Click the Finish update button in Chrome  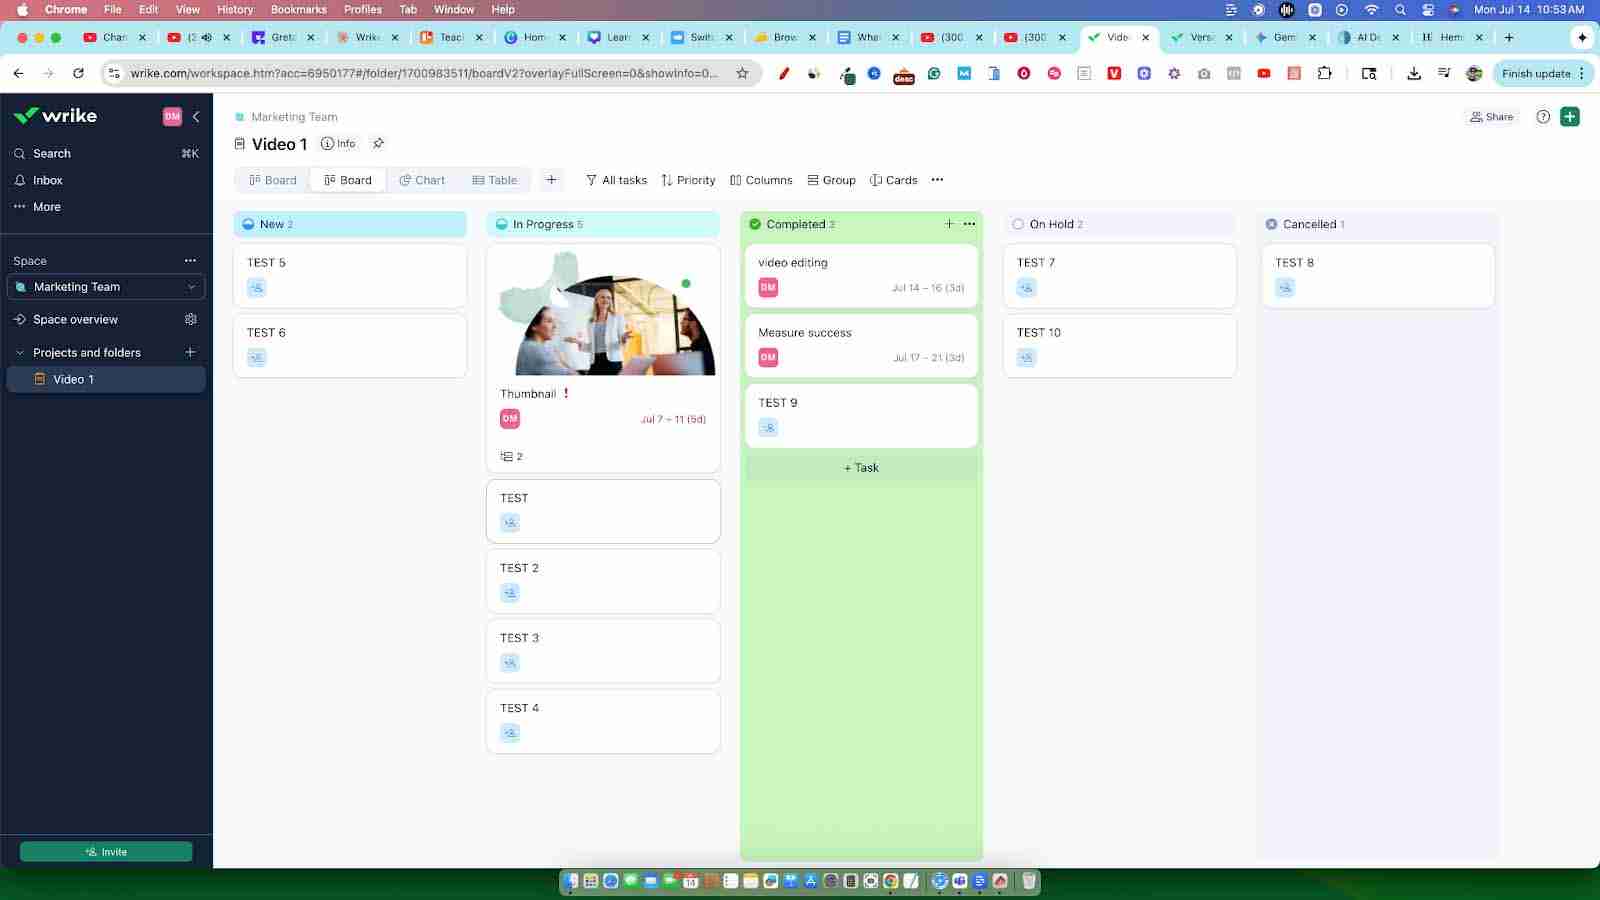1537,73
